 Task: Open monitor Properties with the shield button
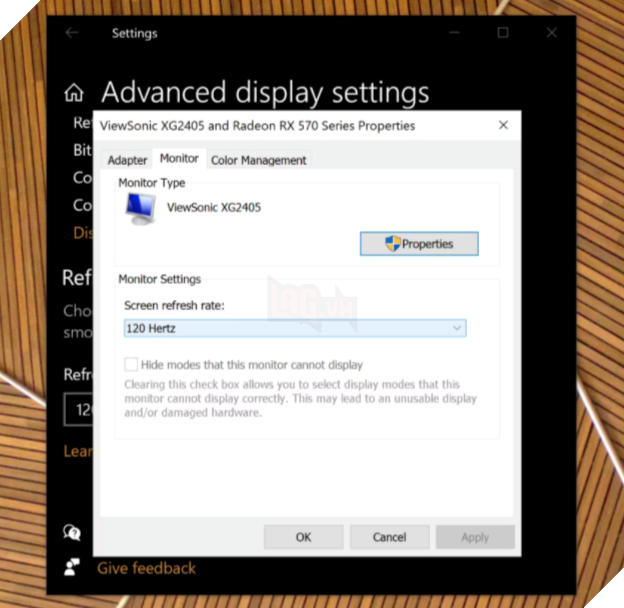click(x=419, y=244)
